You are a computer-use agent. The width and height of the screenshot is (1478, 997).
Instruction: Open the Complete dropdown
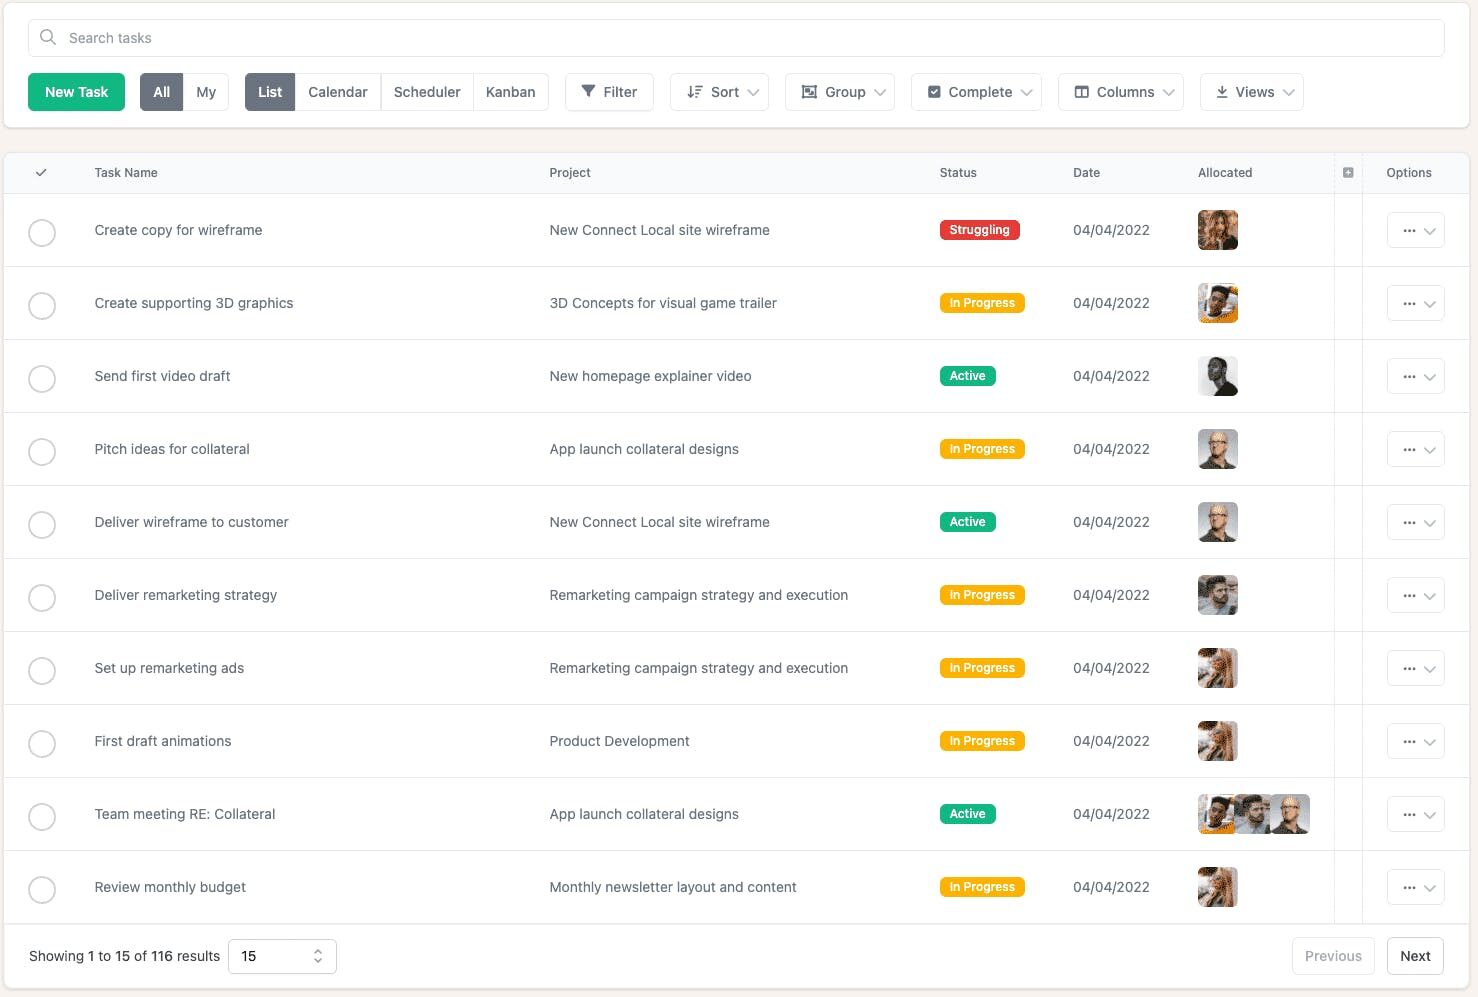pyautogui.click(x=976, y=92)
